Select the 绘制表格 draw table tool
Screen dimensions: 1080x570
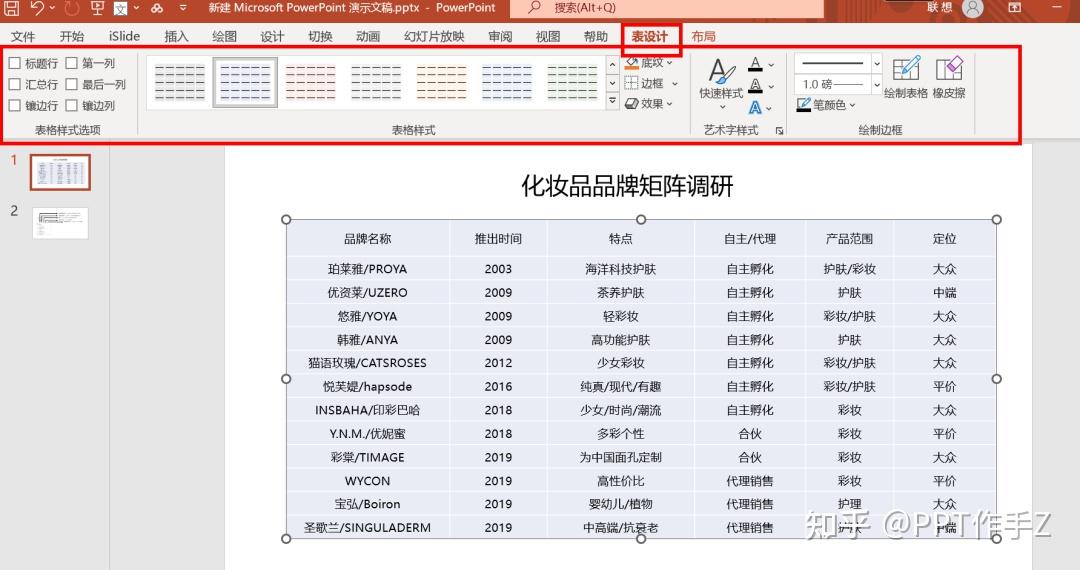pyautogui.click(x=906, y=78)
